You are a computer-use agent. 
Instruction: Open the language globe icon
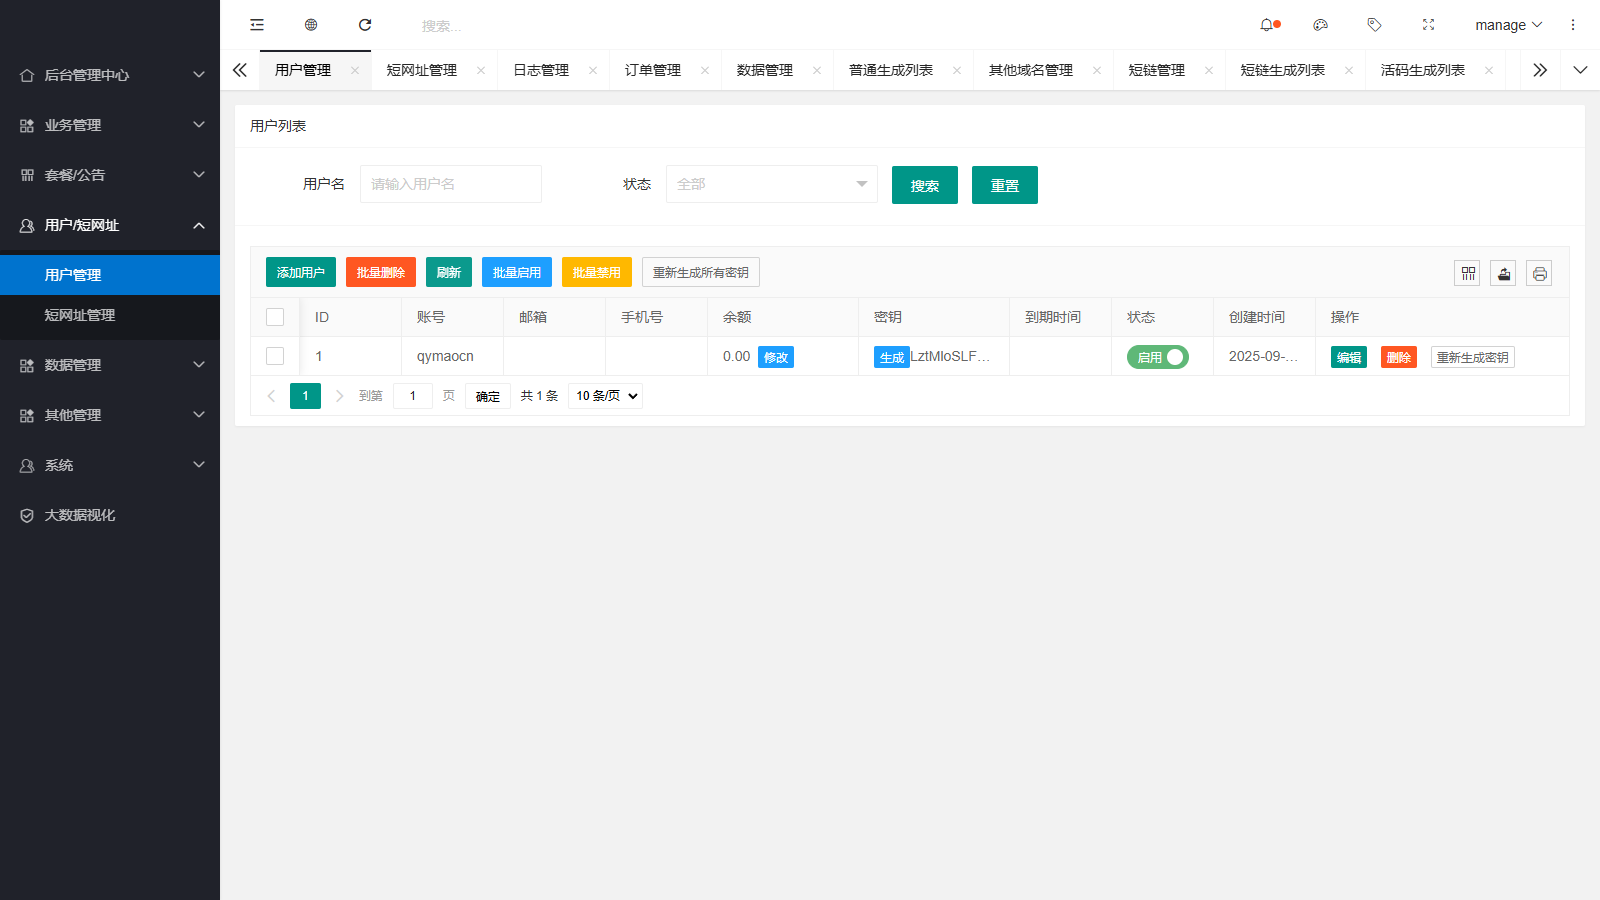coord(311,24)
